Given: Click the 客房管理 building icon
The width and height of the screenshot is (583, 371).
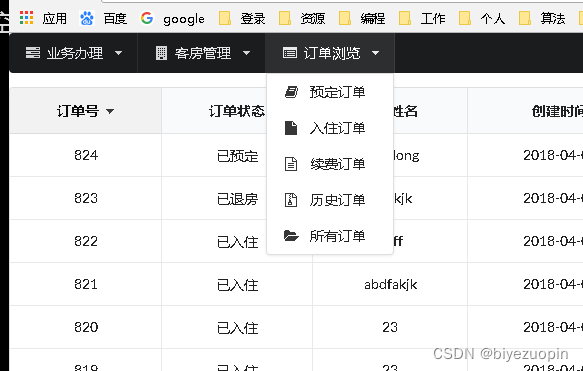Looking at the screenshot, I should click(x=161, y=53).
